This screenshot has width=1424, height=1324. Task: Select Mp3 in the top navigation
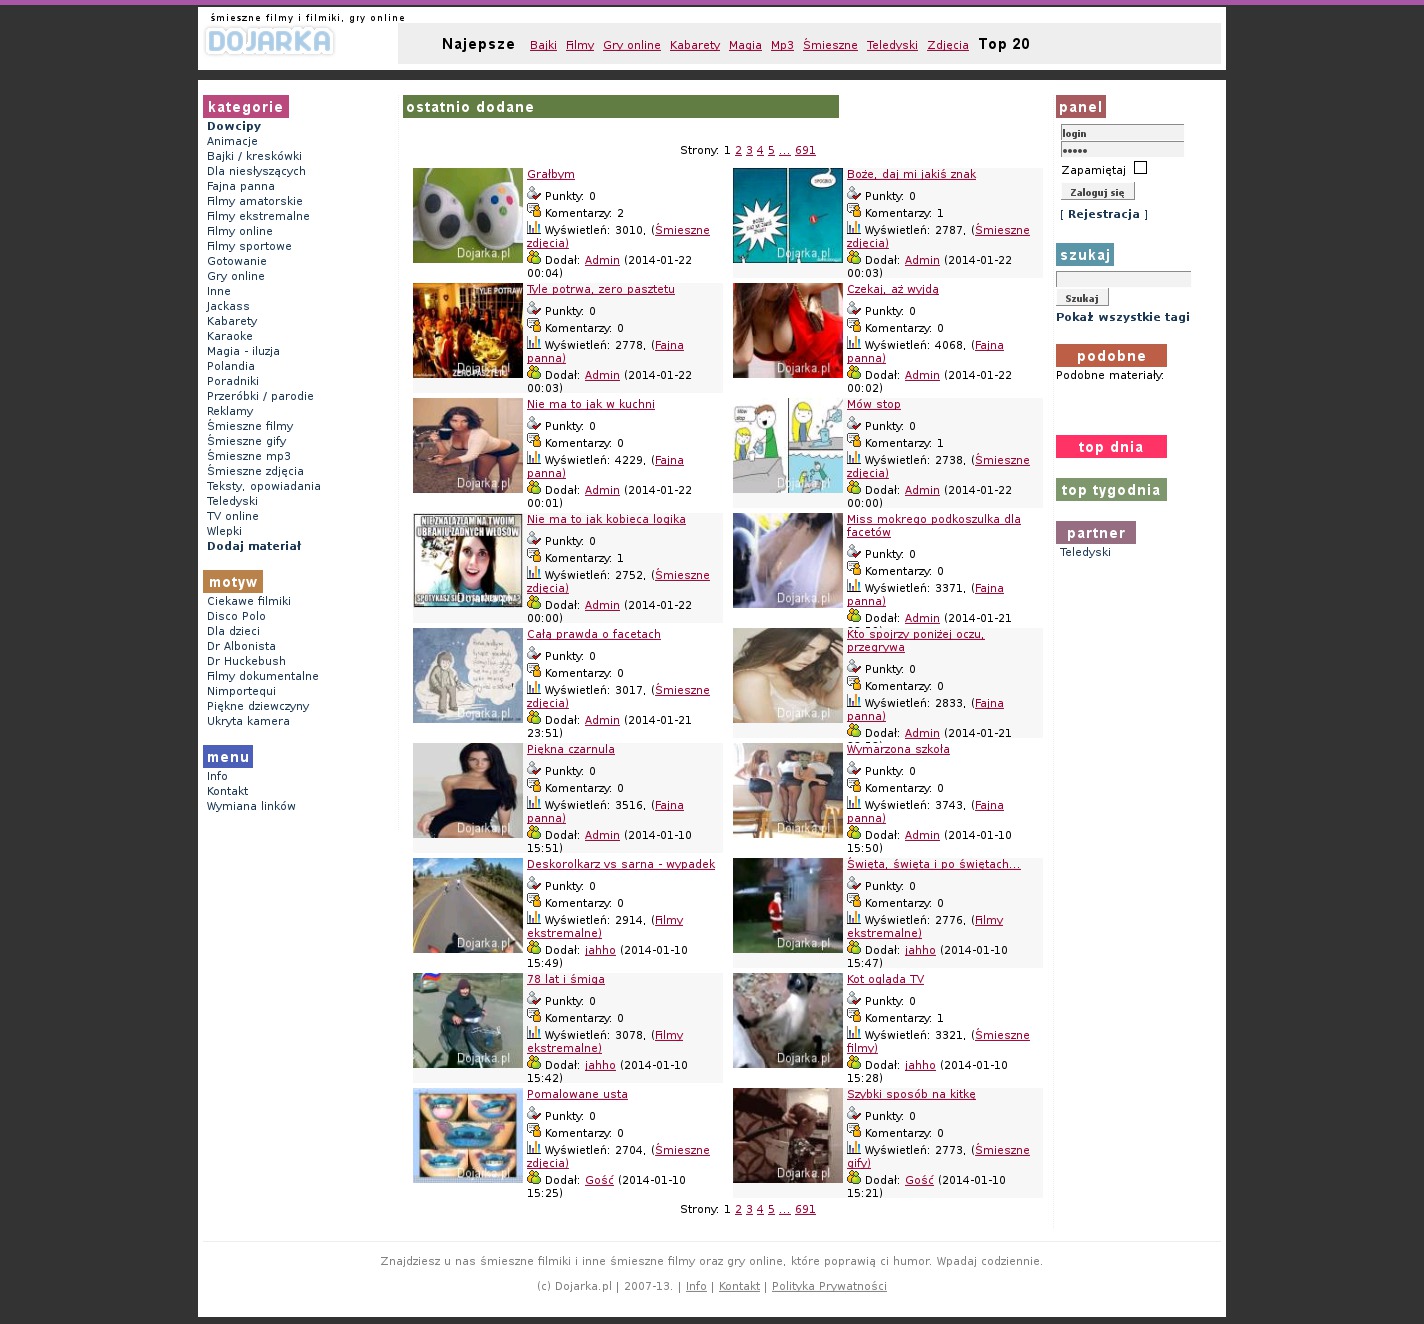(x=782, y=45)
